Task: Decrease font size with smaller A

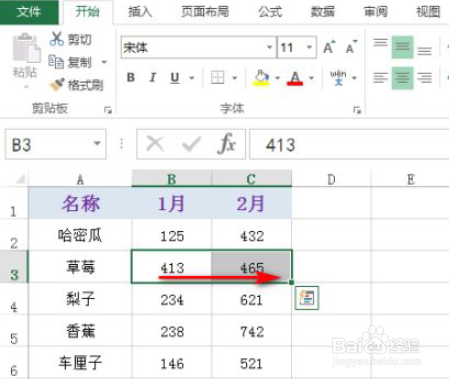Action: point(351,47)
